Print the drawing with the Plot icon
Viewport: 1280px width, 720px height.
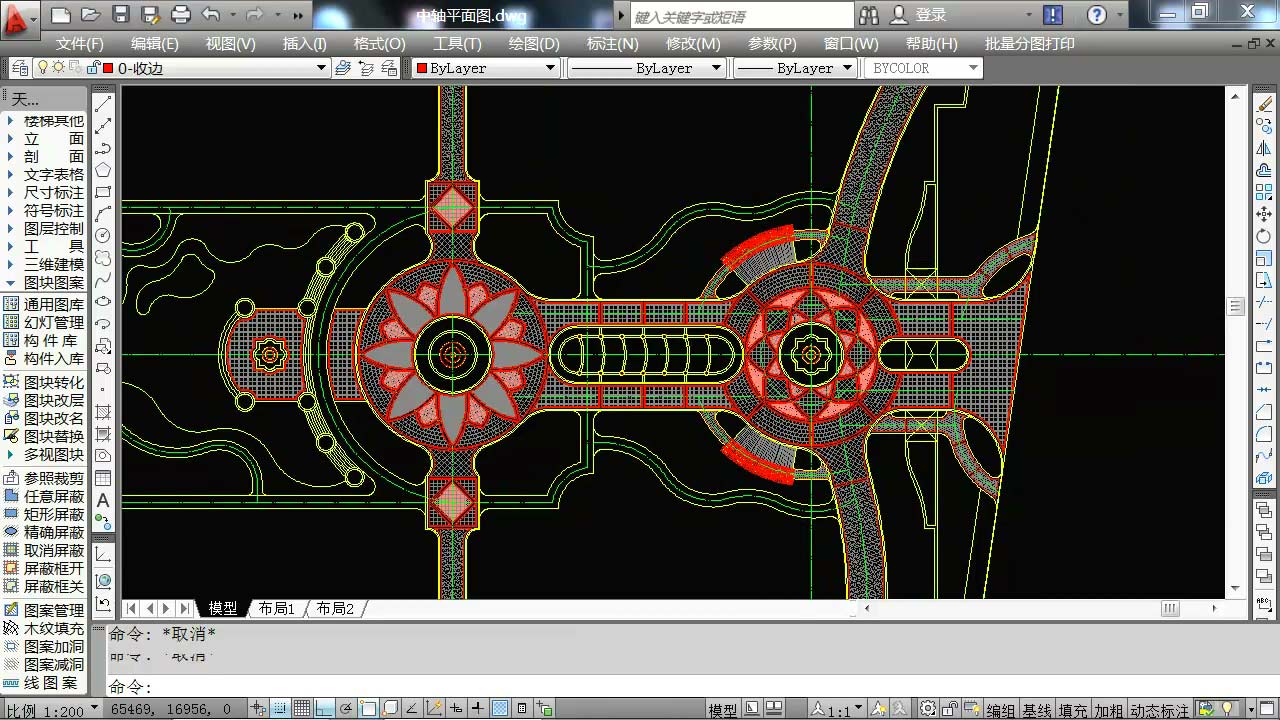[x=181, y=15]
